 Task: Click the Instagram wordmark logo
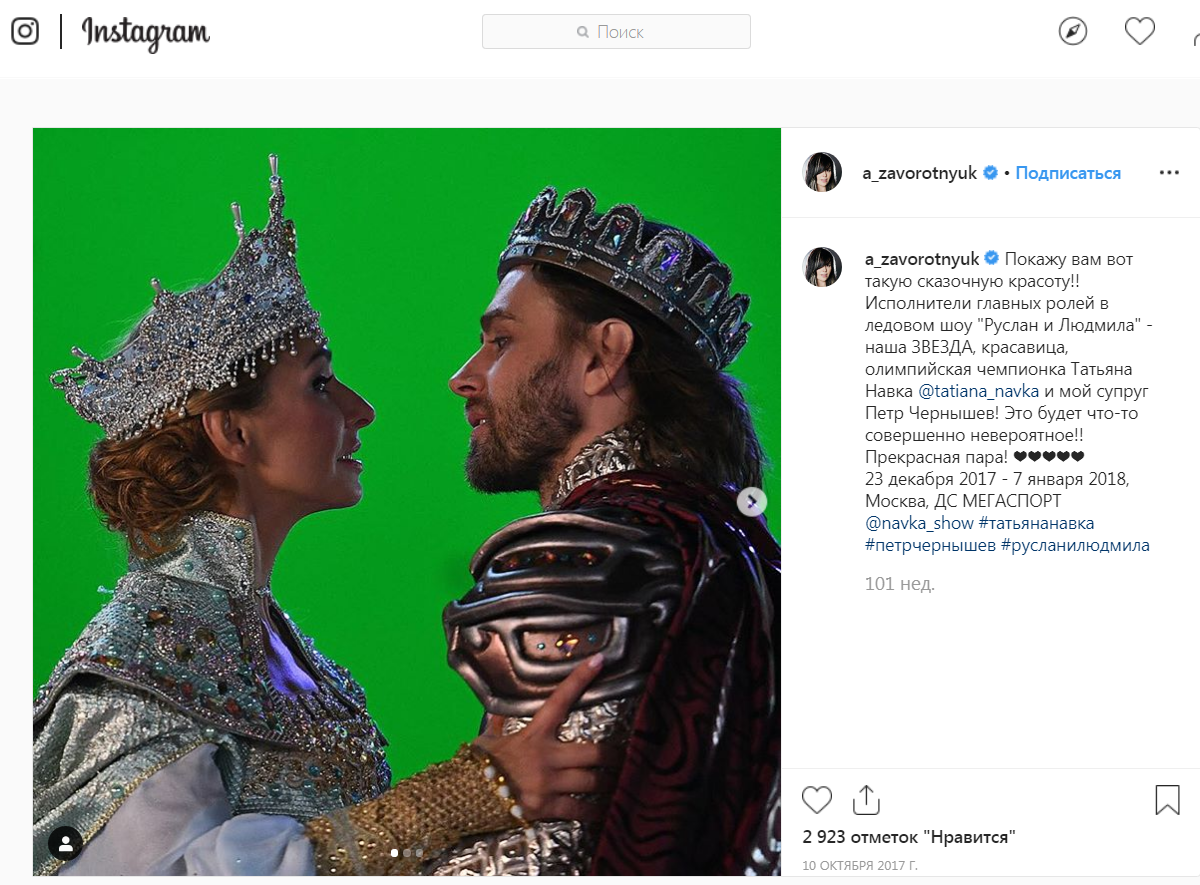[x=146, y=32]
